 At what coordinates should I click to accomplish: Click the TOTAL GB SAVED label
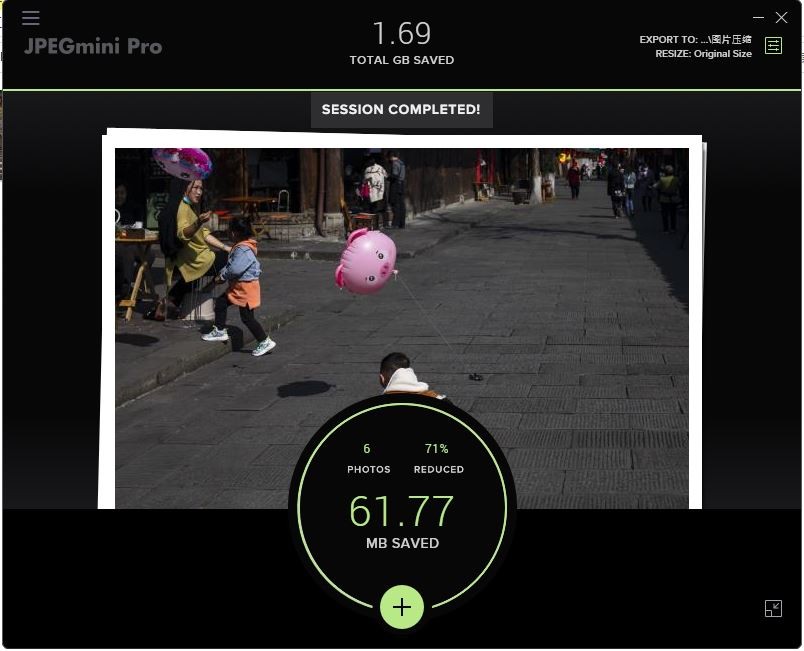click(x=401, y=60)
